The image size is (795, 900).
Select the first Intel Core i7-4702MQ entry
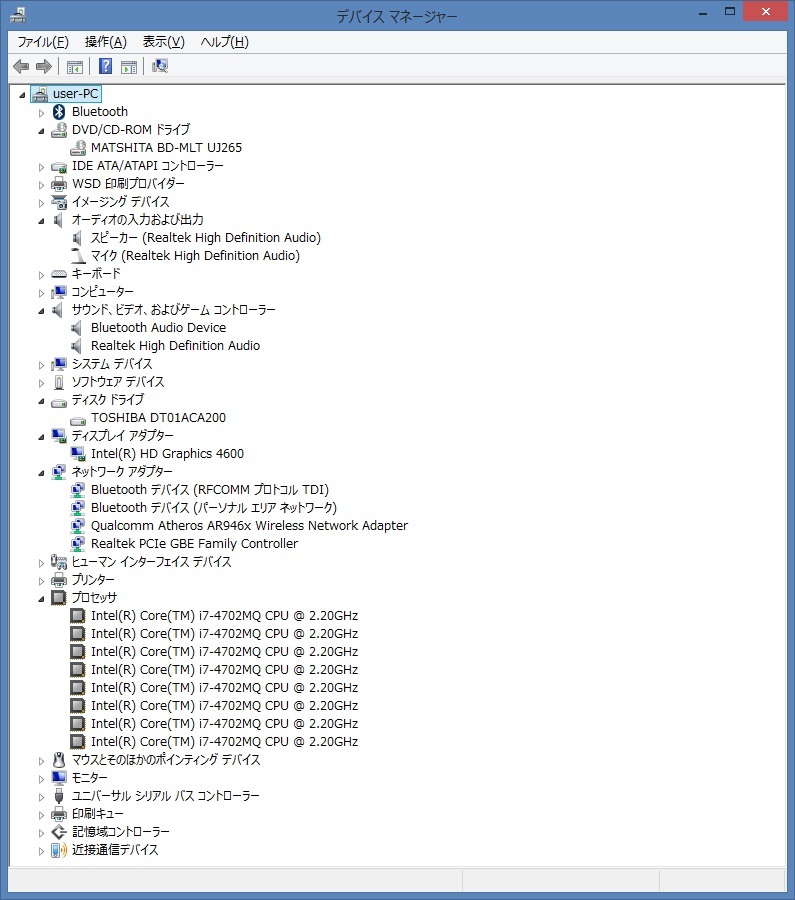point(224,615)
